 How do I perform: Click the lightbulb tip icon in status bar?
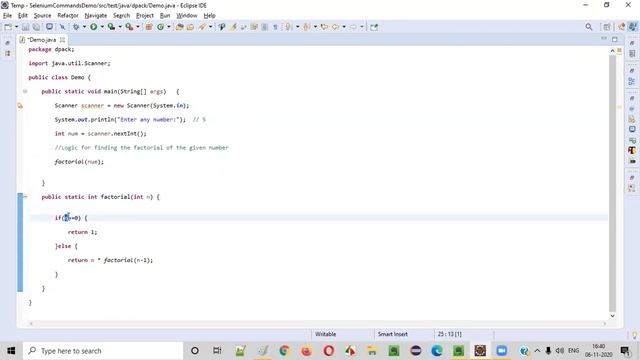634,335
